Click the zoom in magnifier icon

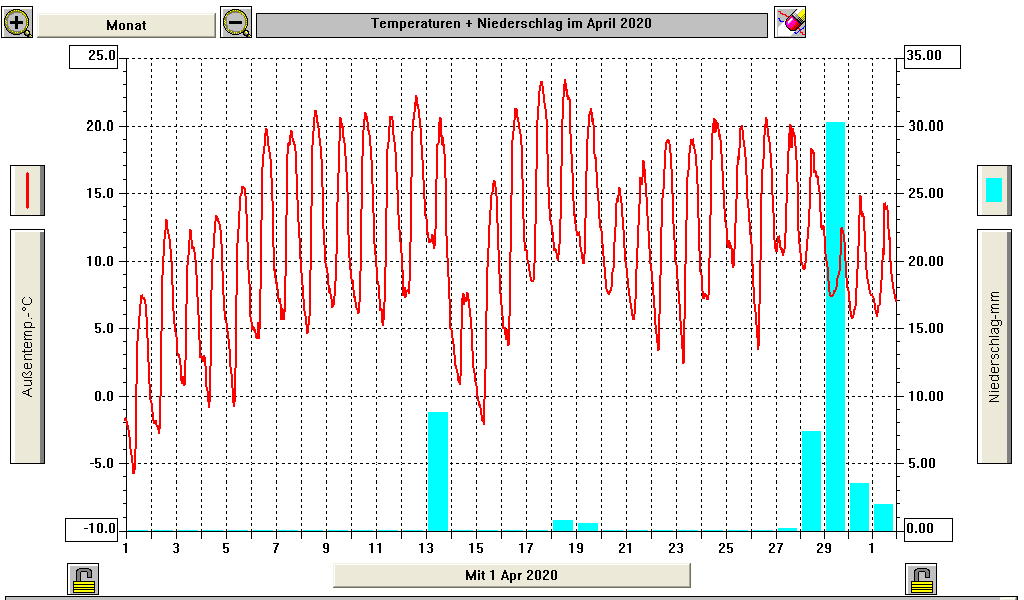coord(17,23)
